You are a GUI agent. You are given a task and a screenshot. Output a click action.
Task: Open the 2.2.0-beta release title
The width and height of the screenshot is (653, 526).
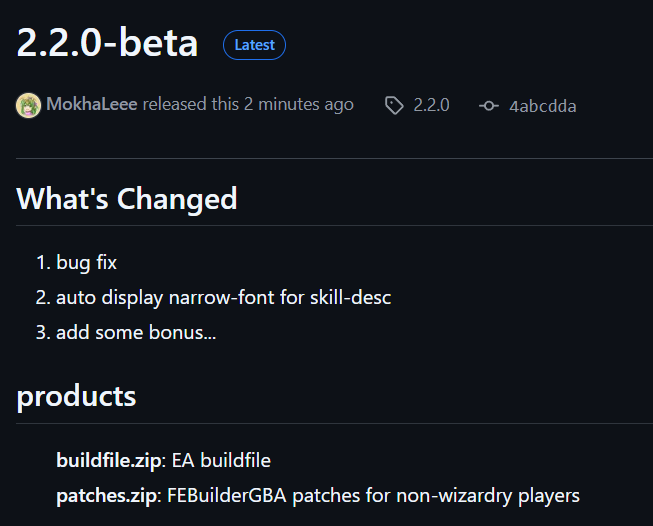[x=107, y=42]
